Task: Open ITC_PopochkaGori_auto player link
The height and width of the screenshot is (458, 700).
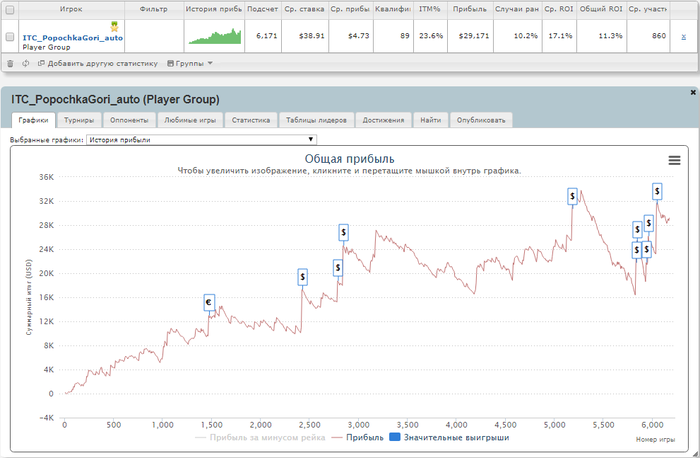Action: click(73, 38)
